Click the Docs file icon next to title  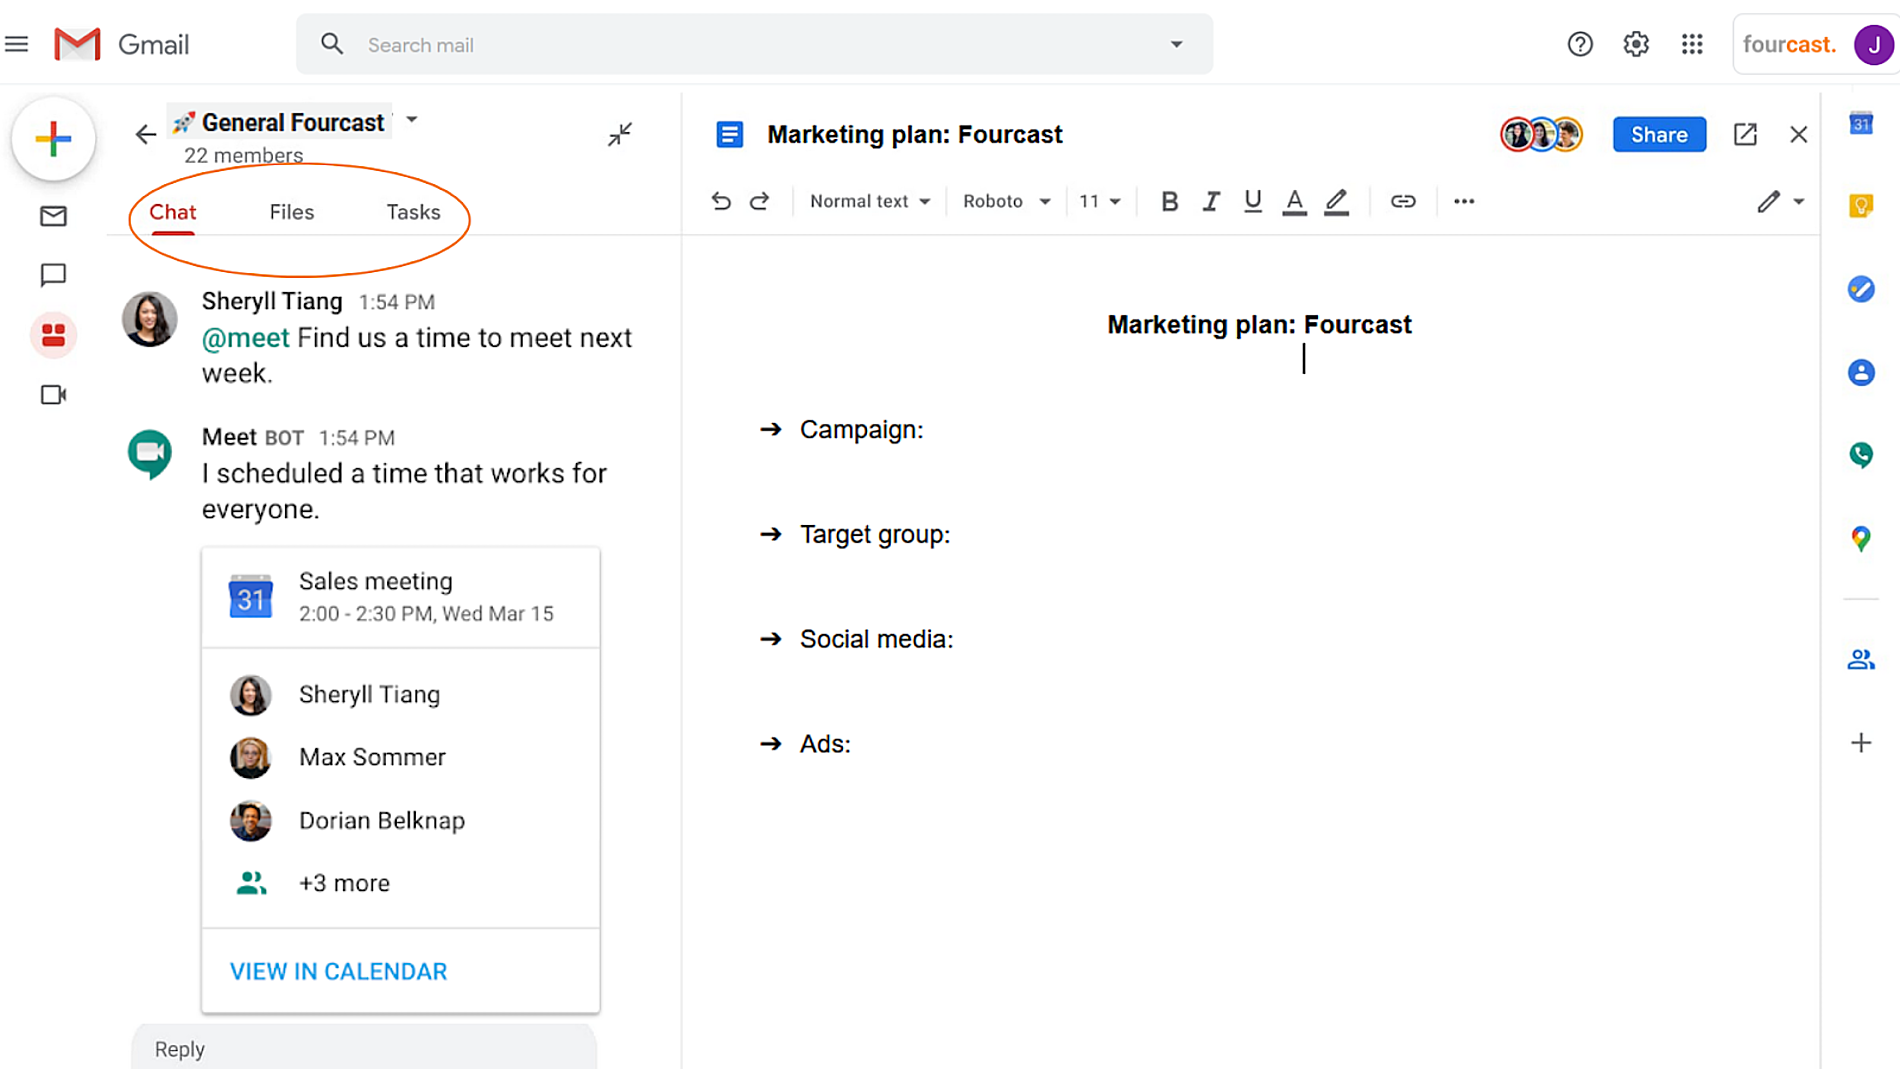tap(730, 134)
